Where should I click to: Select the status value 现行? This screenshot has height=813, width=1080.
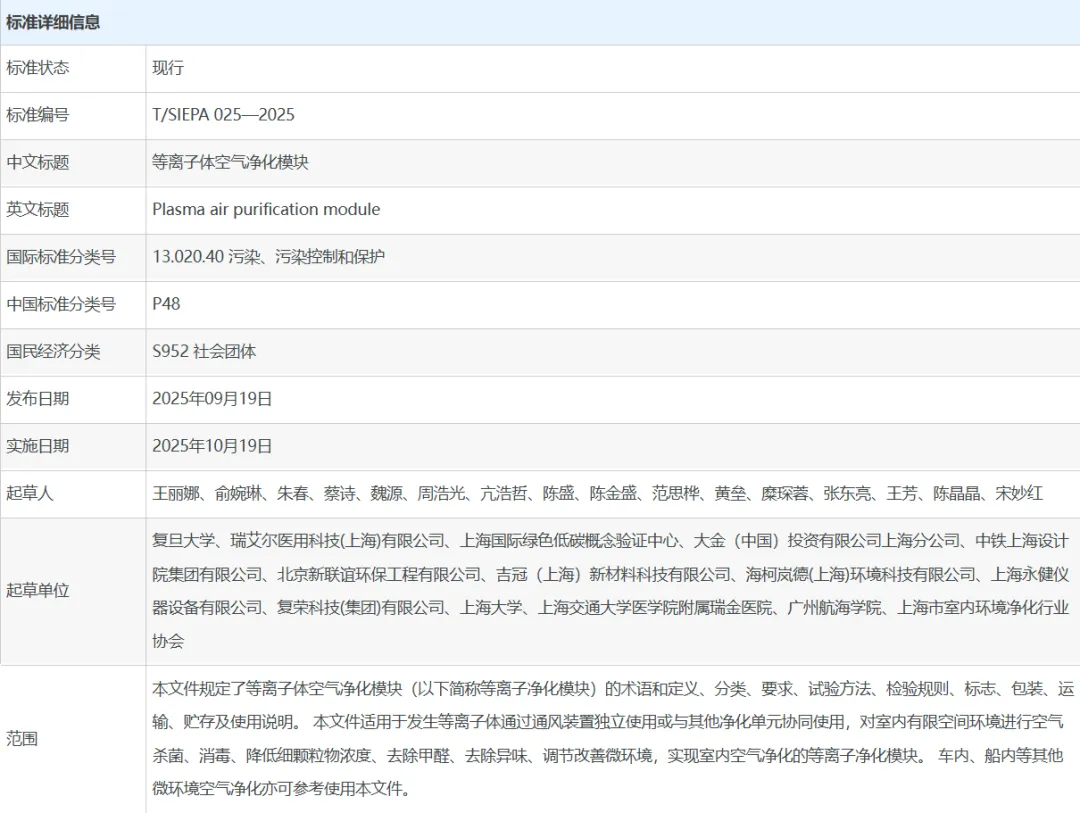[x=168, y=68]
